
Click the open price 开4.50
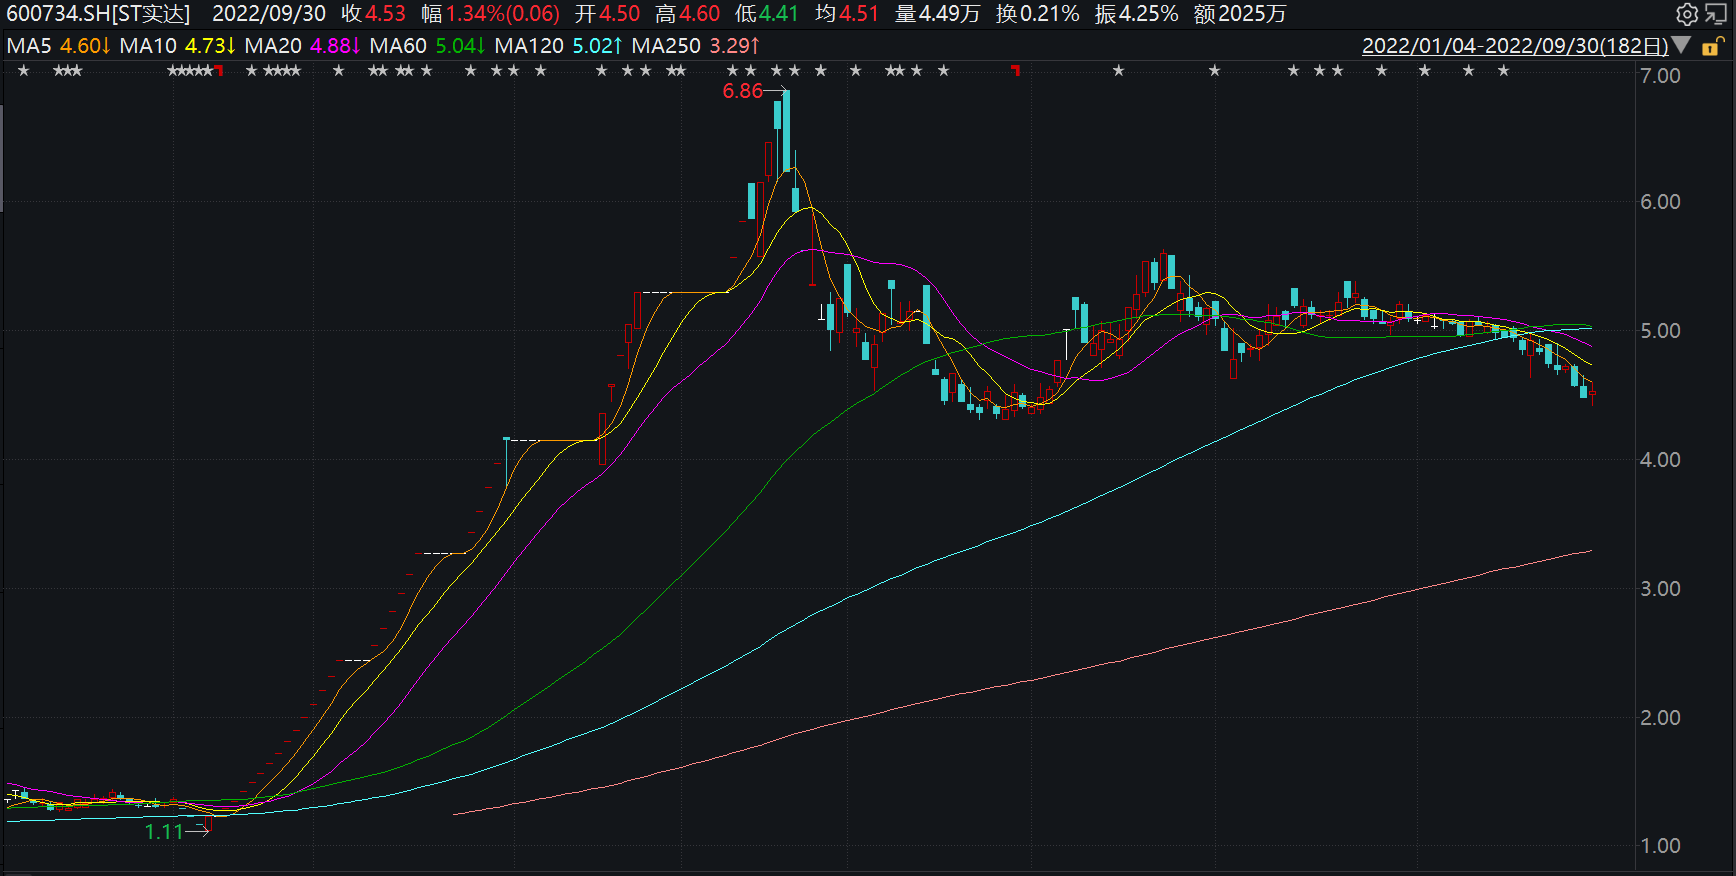(x=608, y=14)
